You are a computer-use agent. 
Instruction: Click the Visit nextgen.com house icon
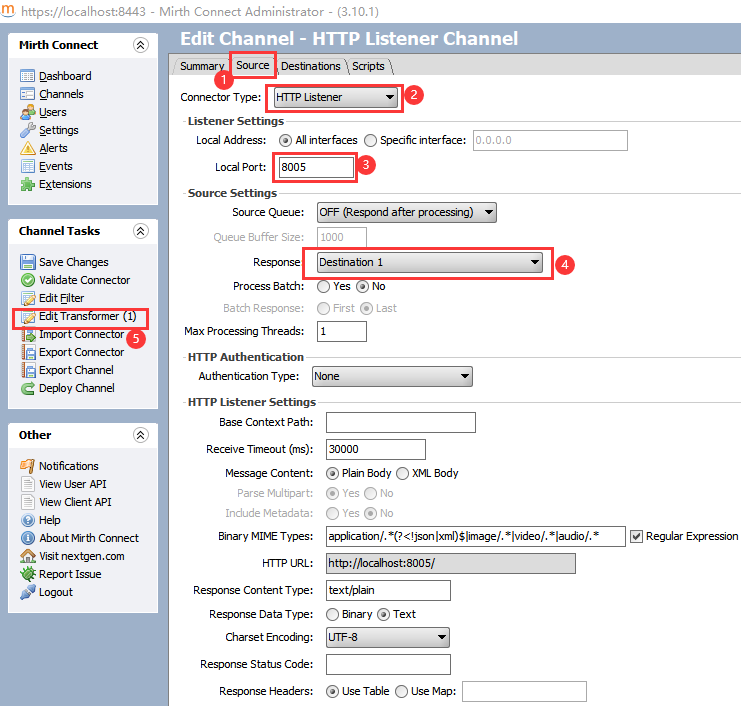coord(27,556)
